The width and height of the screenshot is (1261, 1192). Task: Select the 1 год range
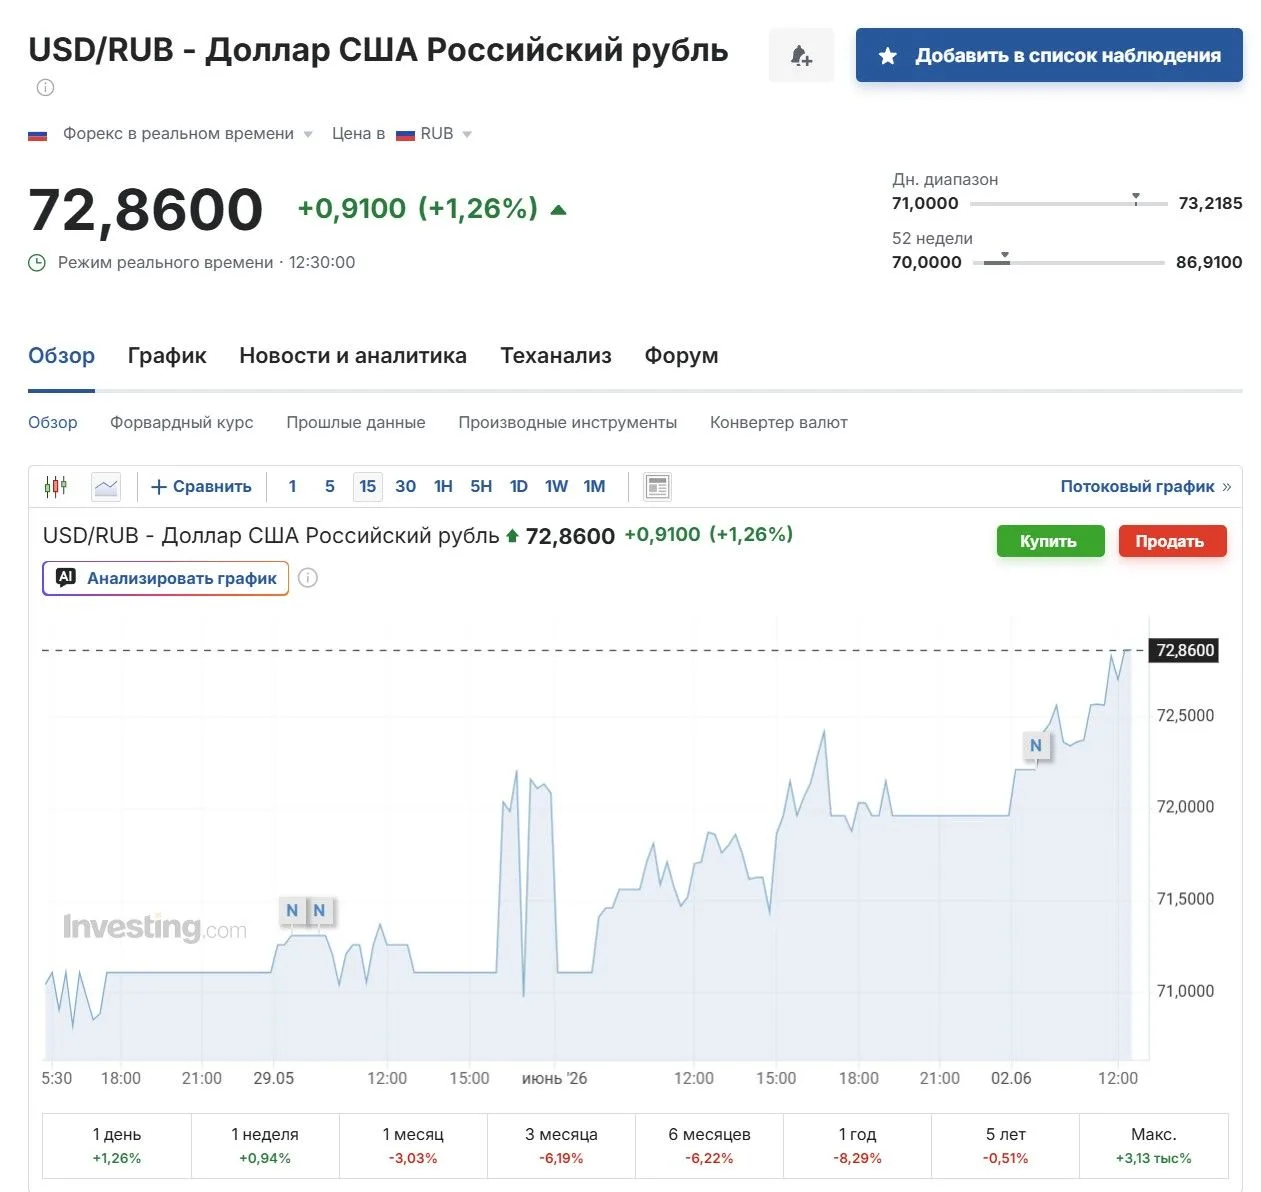[857, 1146]
